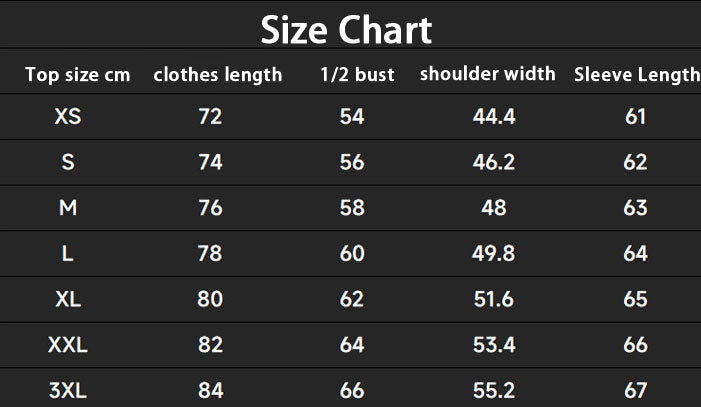701x407 pixels.
Task: Click the 53.4 shoulder width cell
Action: click(494, 345)
